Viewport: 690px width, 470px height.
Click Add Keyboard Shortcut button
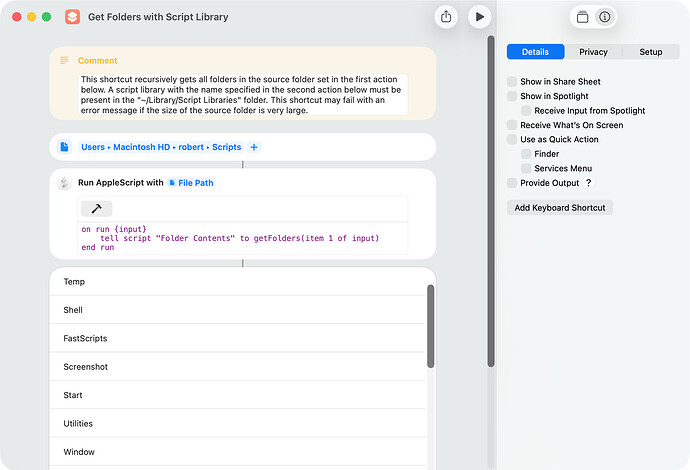(x=560, y=208)
